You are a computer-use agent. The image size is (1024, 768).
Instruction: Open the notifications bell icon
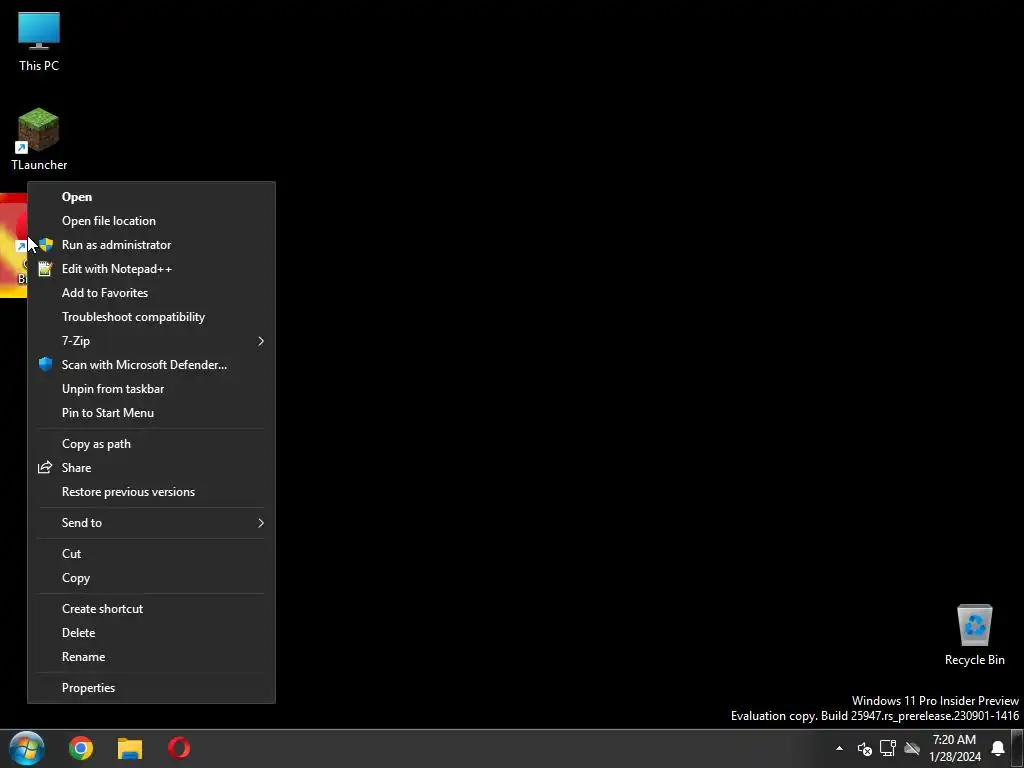[x=997, y=748]
